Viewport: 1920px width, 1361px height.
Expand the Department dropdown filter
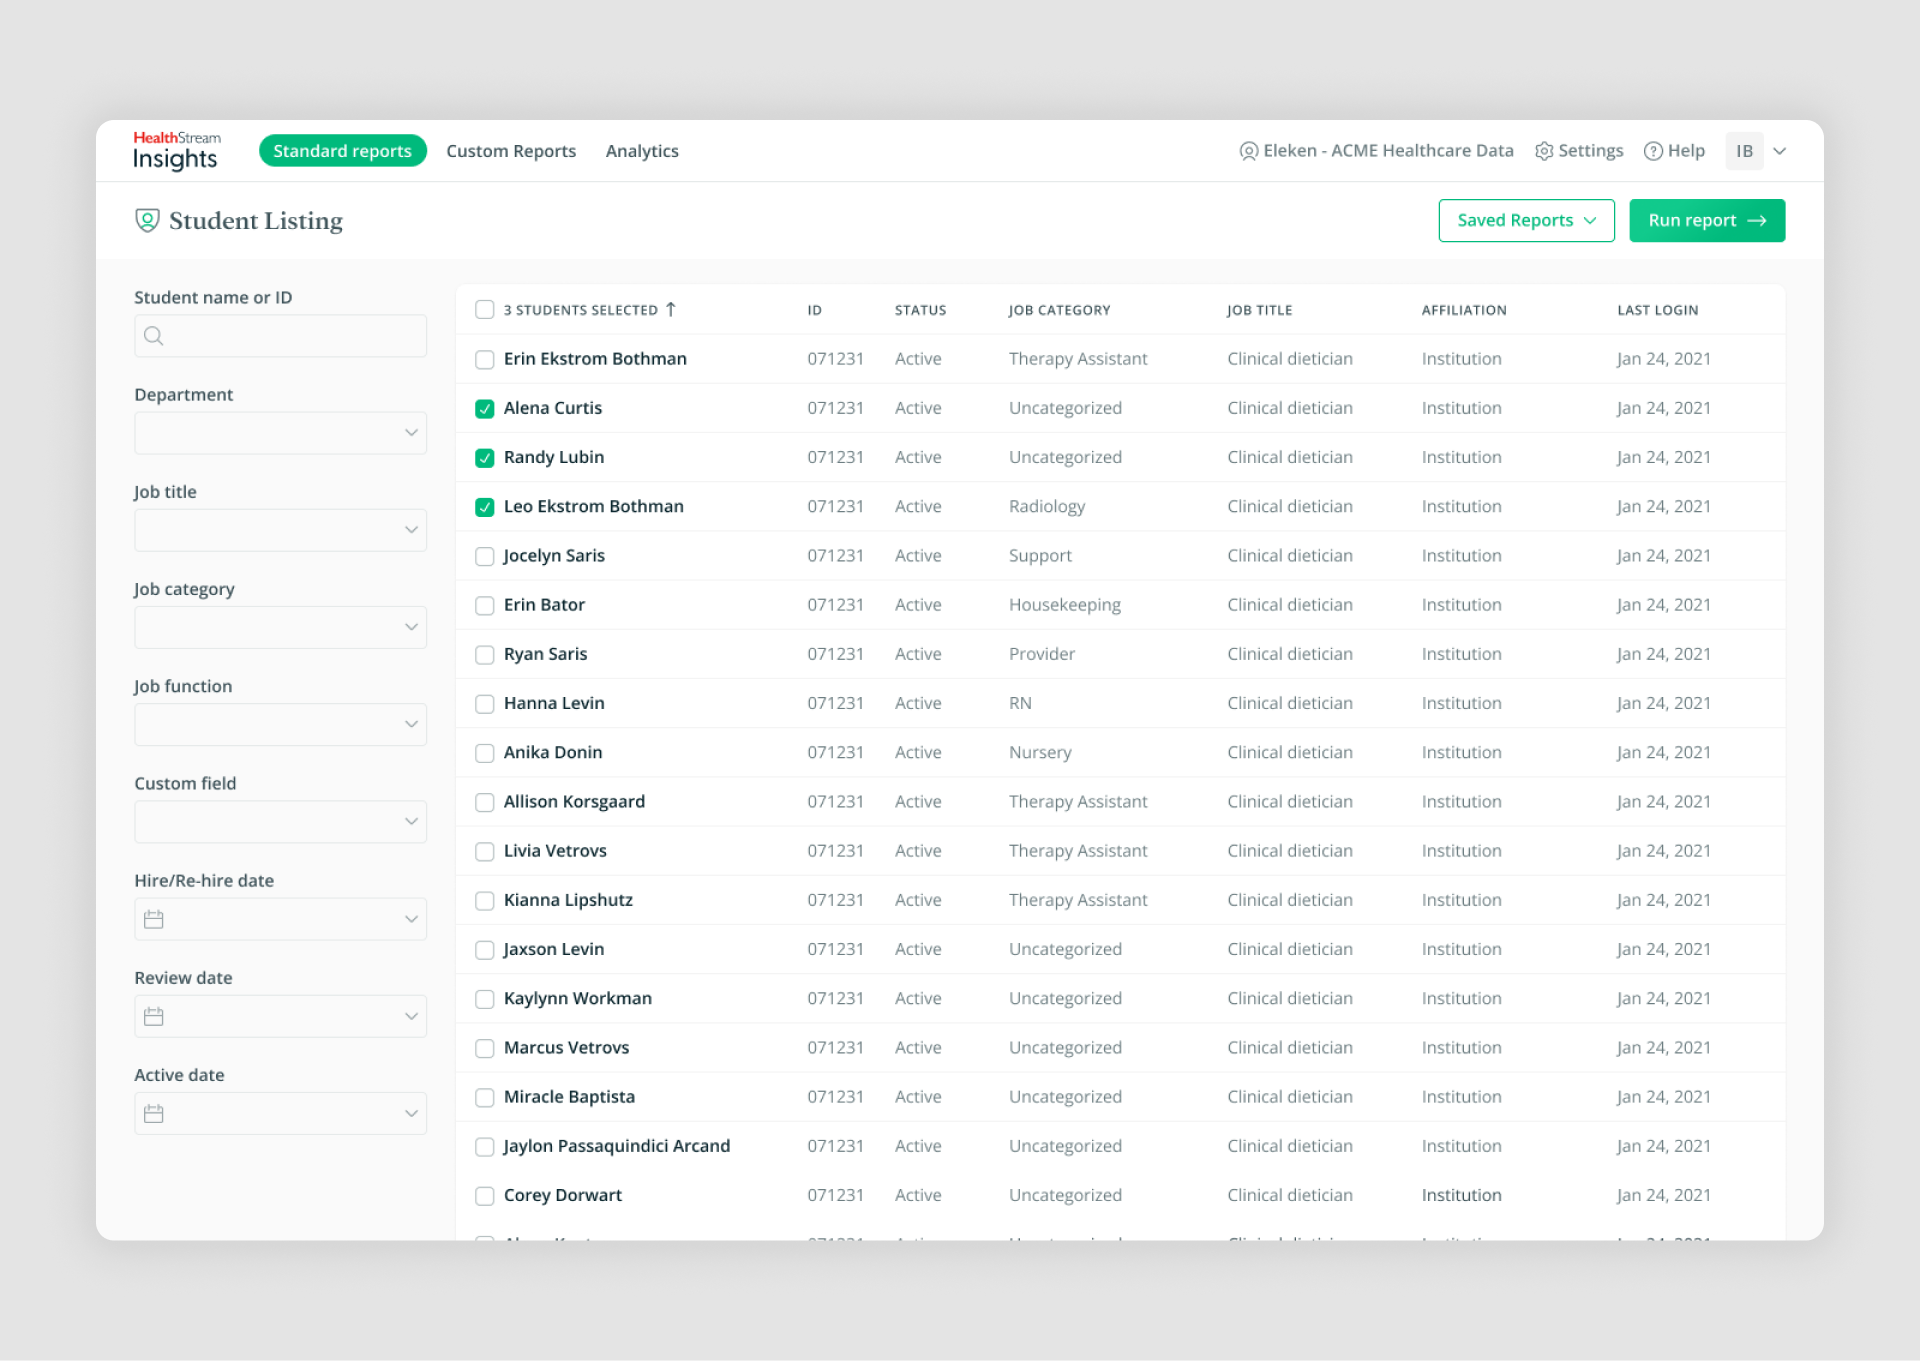point(280,433)
